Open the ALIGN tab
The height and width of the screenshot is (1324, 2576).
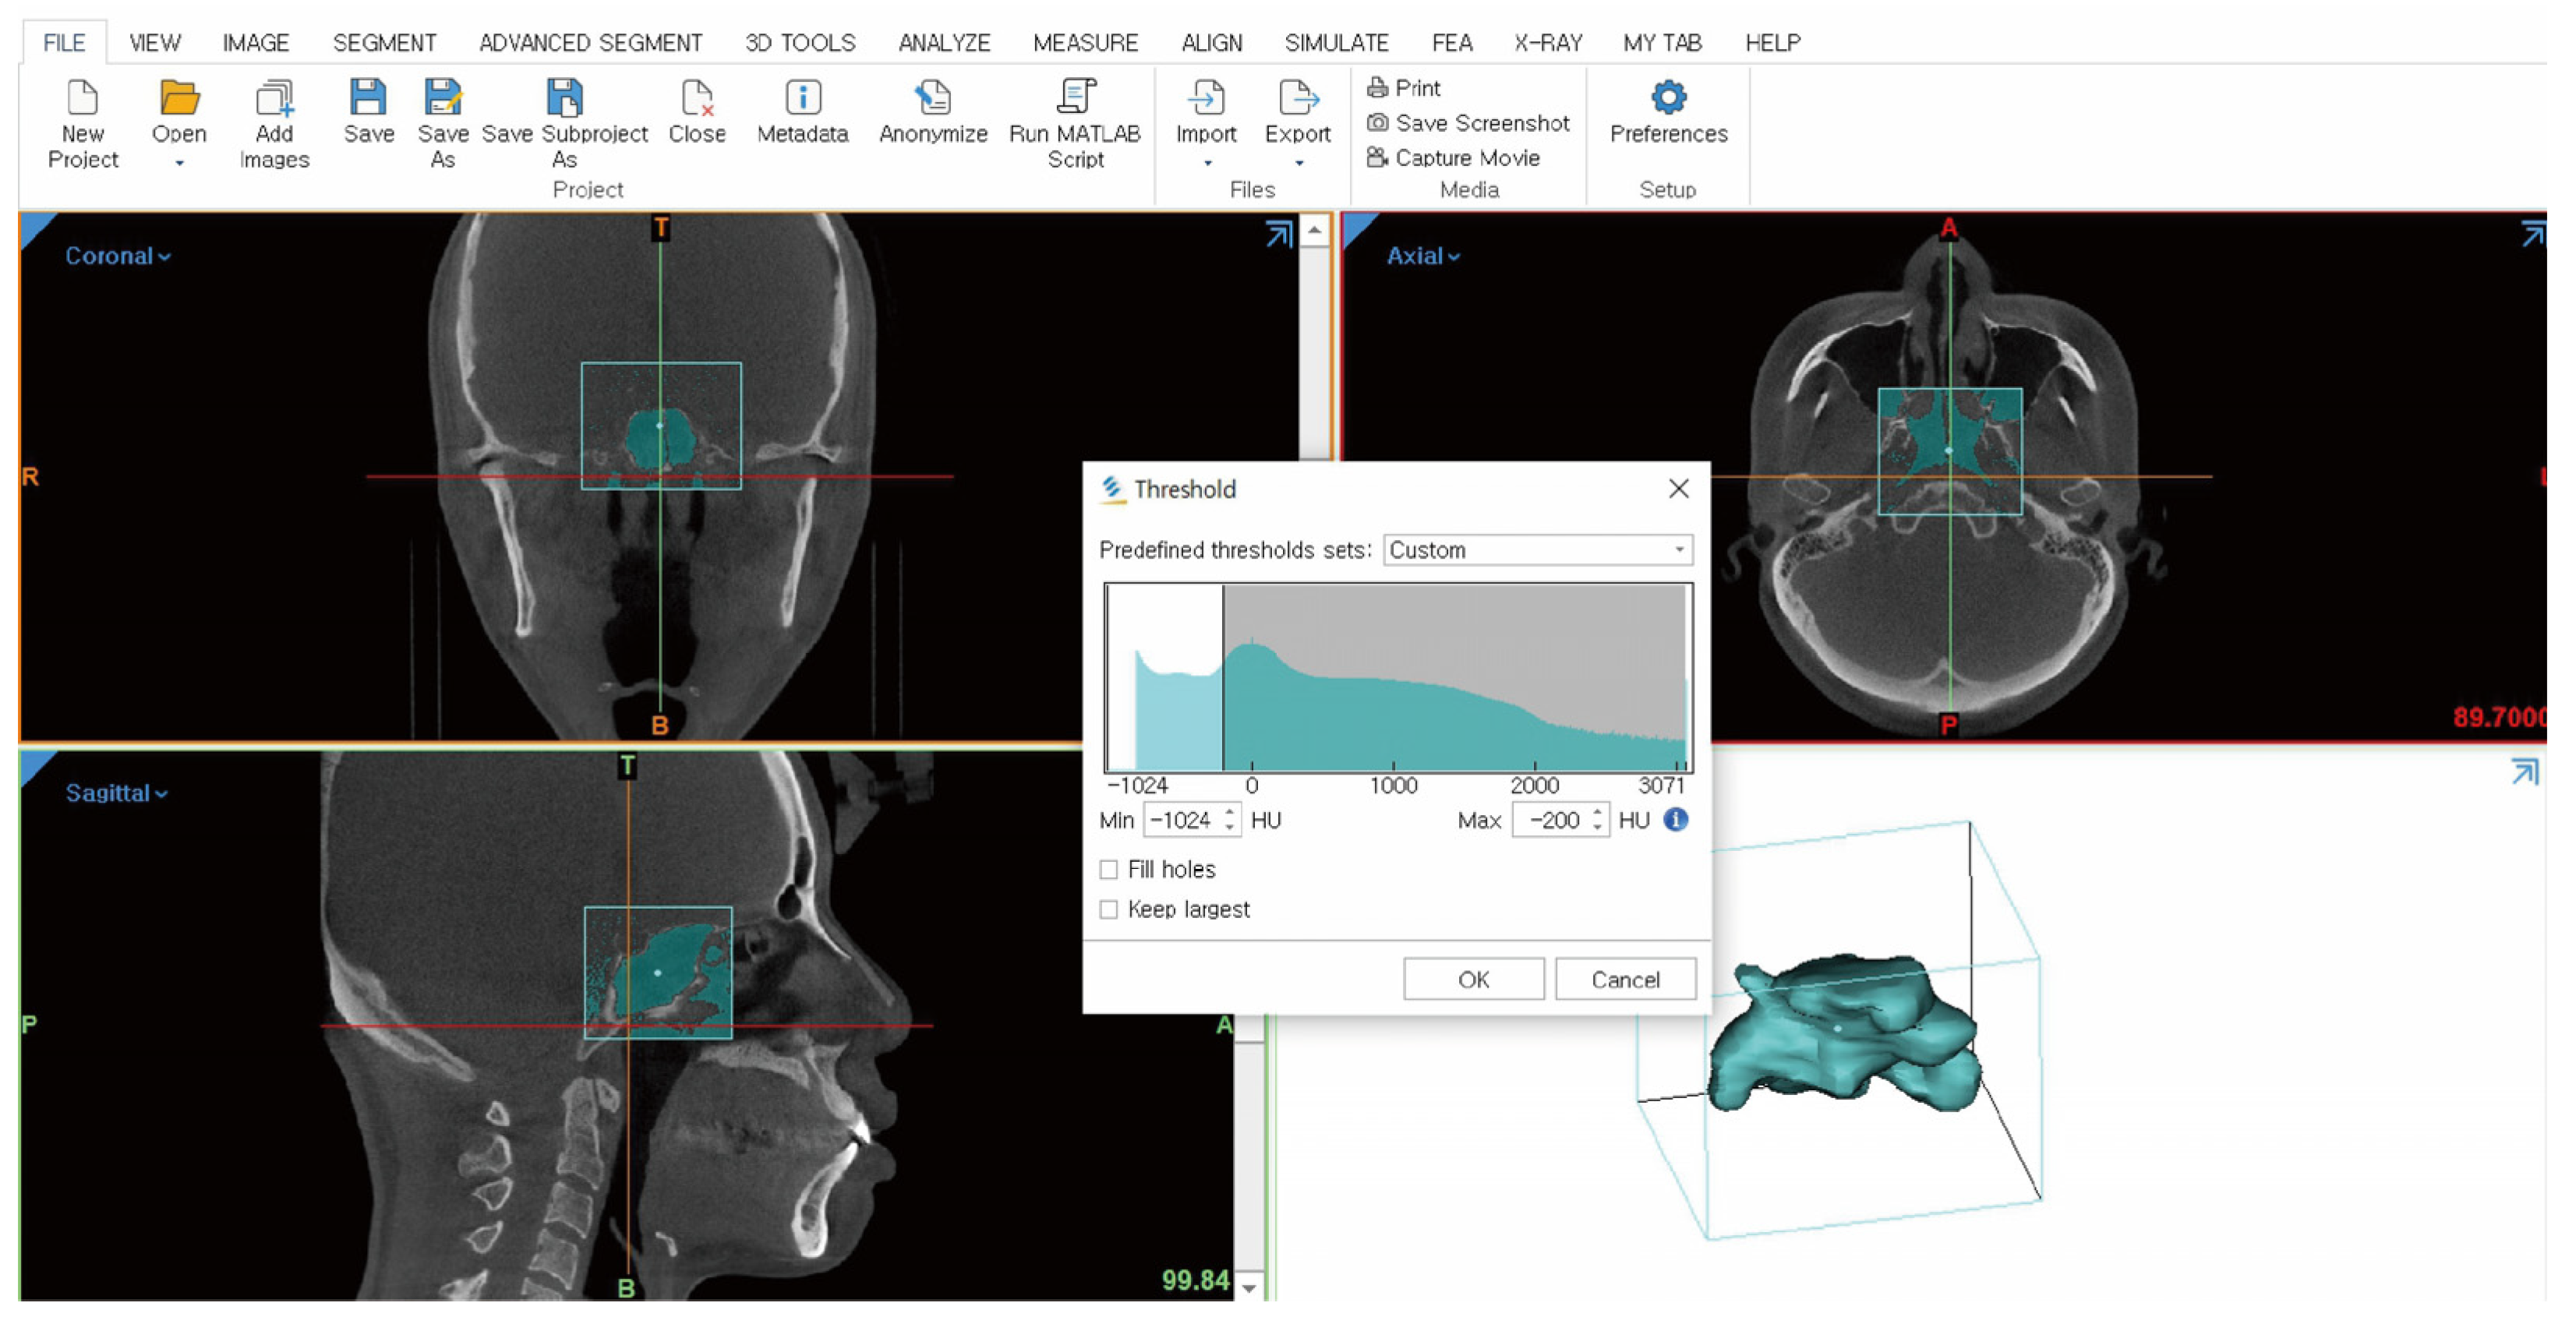pos(1211,43)
